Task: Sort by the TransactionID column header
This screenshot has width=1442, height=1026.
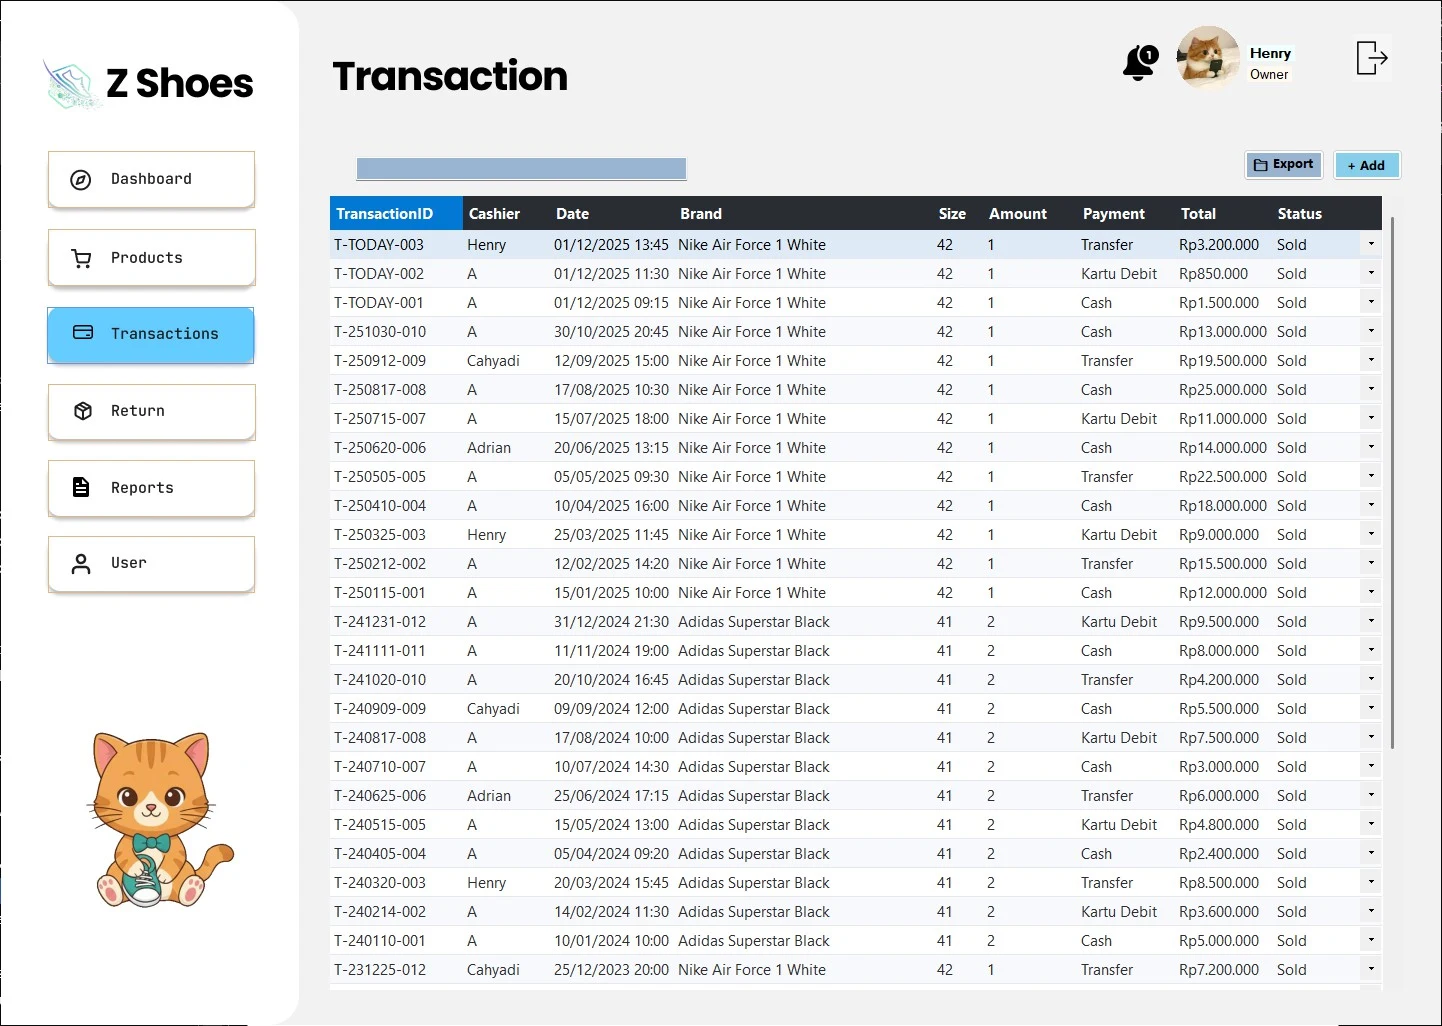Action: 396,213
